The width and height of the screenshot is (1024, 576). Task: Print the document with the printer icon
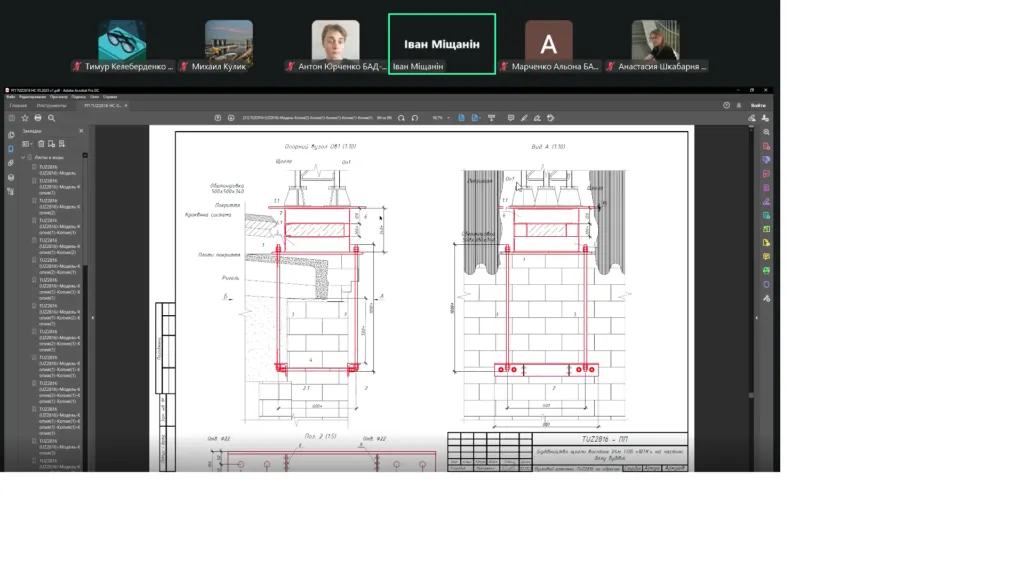point(38,118)
